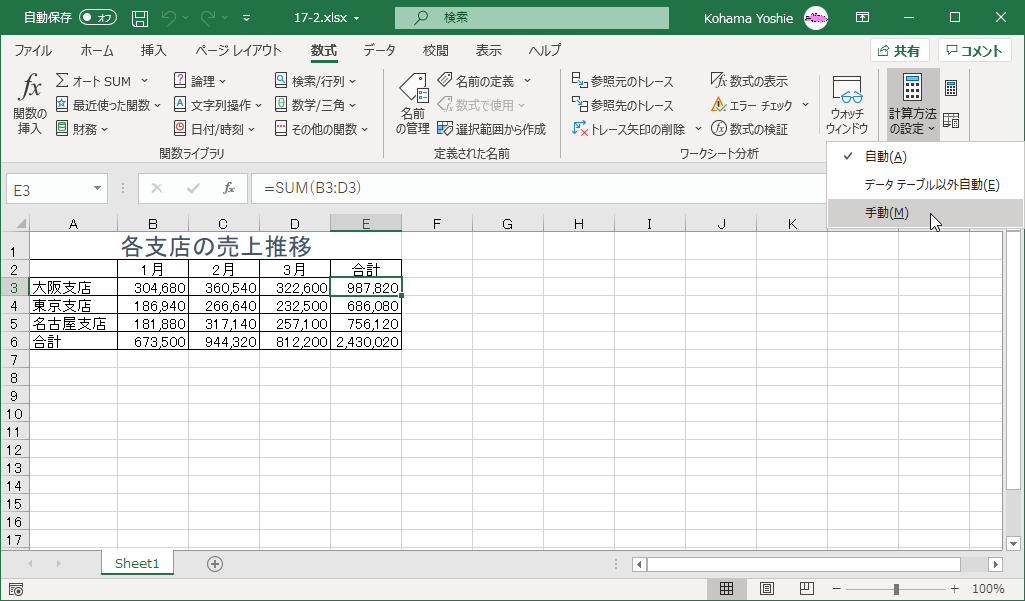Switch to Home (ホーム) tab

97,50
